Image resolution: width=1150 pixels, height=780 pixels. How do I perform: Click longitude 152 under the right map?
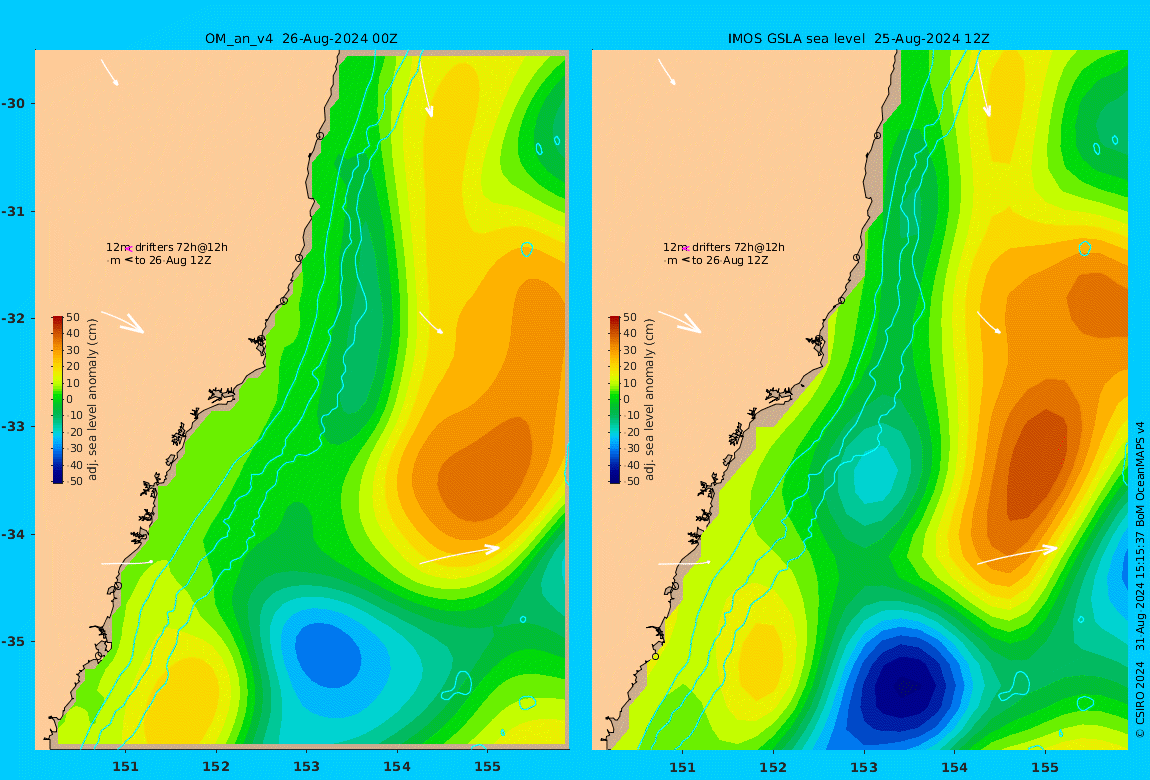coord(773,767)
